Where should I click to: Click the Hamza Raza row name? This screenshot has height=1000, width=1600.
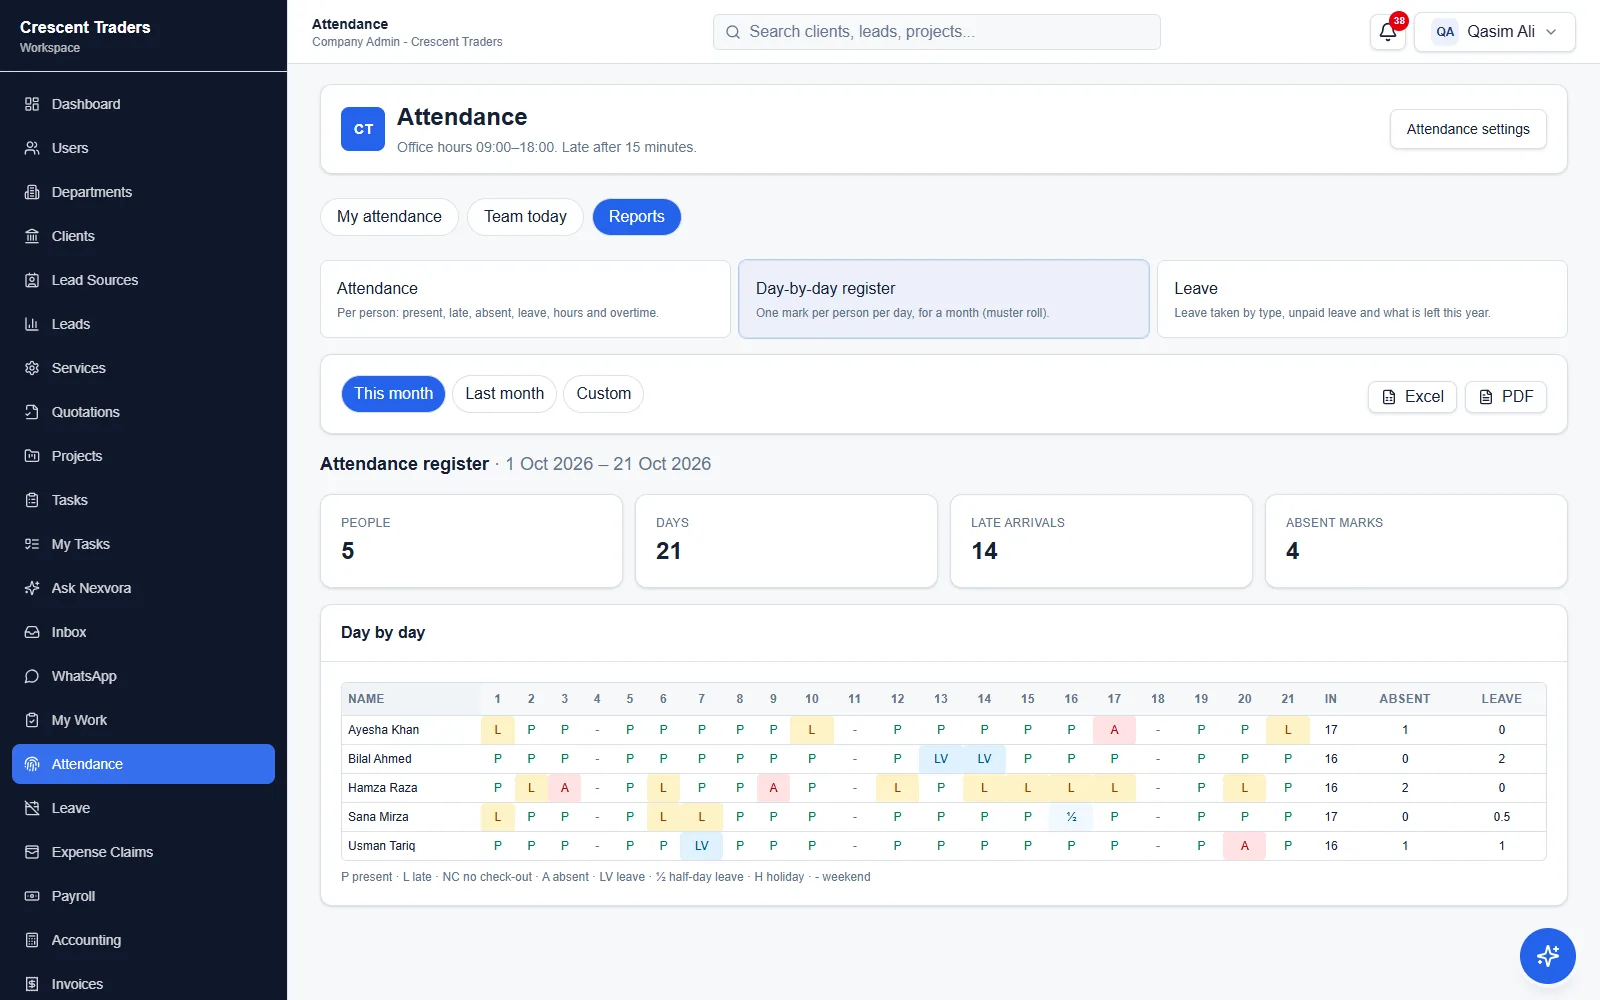(382, 788)
